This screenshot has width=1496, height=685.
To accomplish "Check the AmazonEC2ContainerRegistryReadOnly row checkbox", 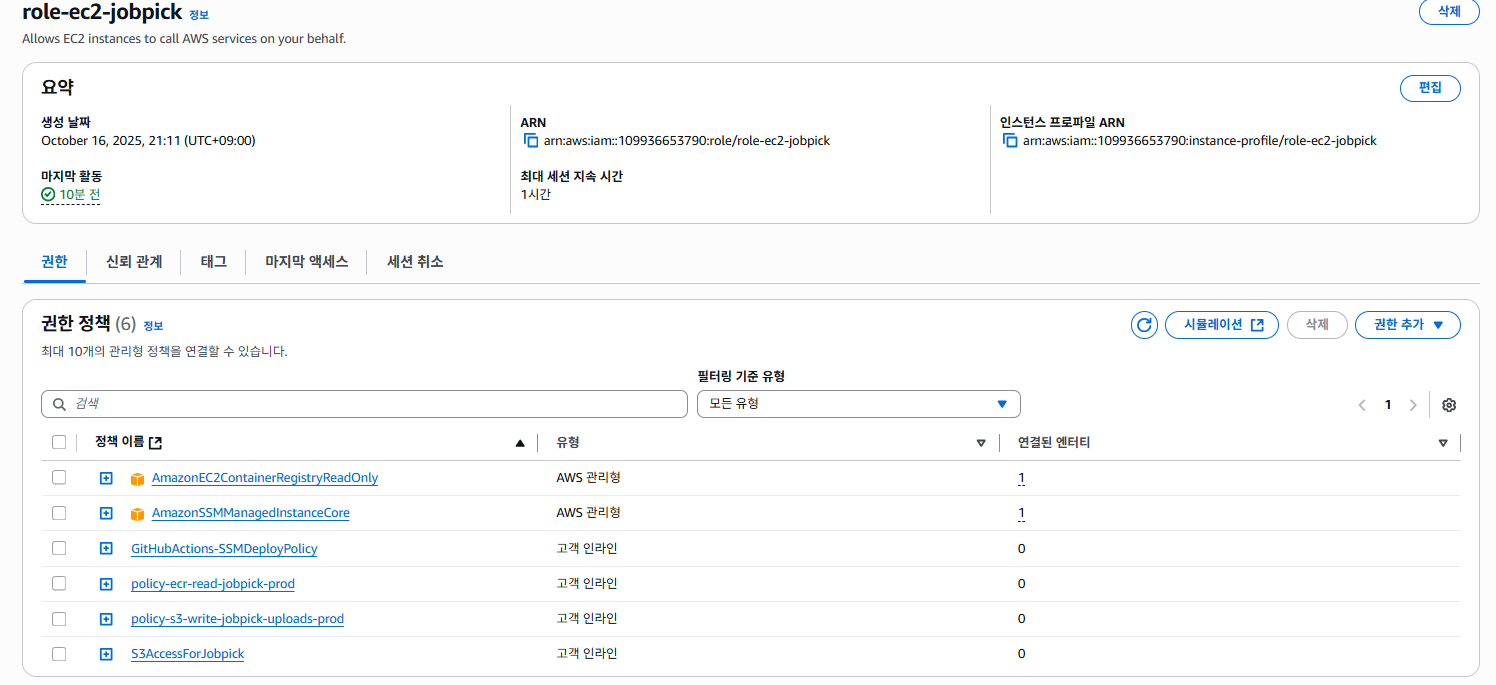I will click(x=59, y=478).
